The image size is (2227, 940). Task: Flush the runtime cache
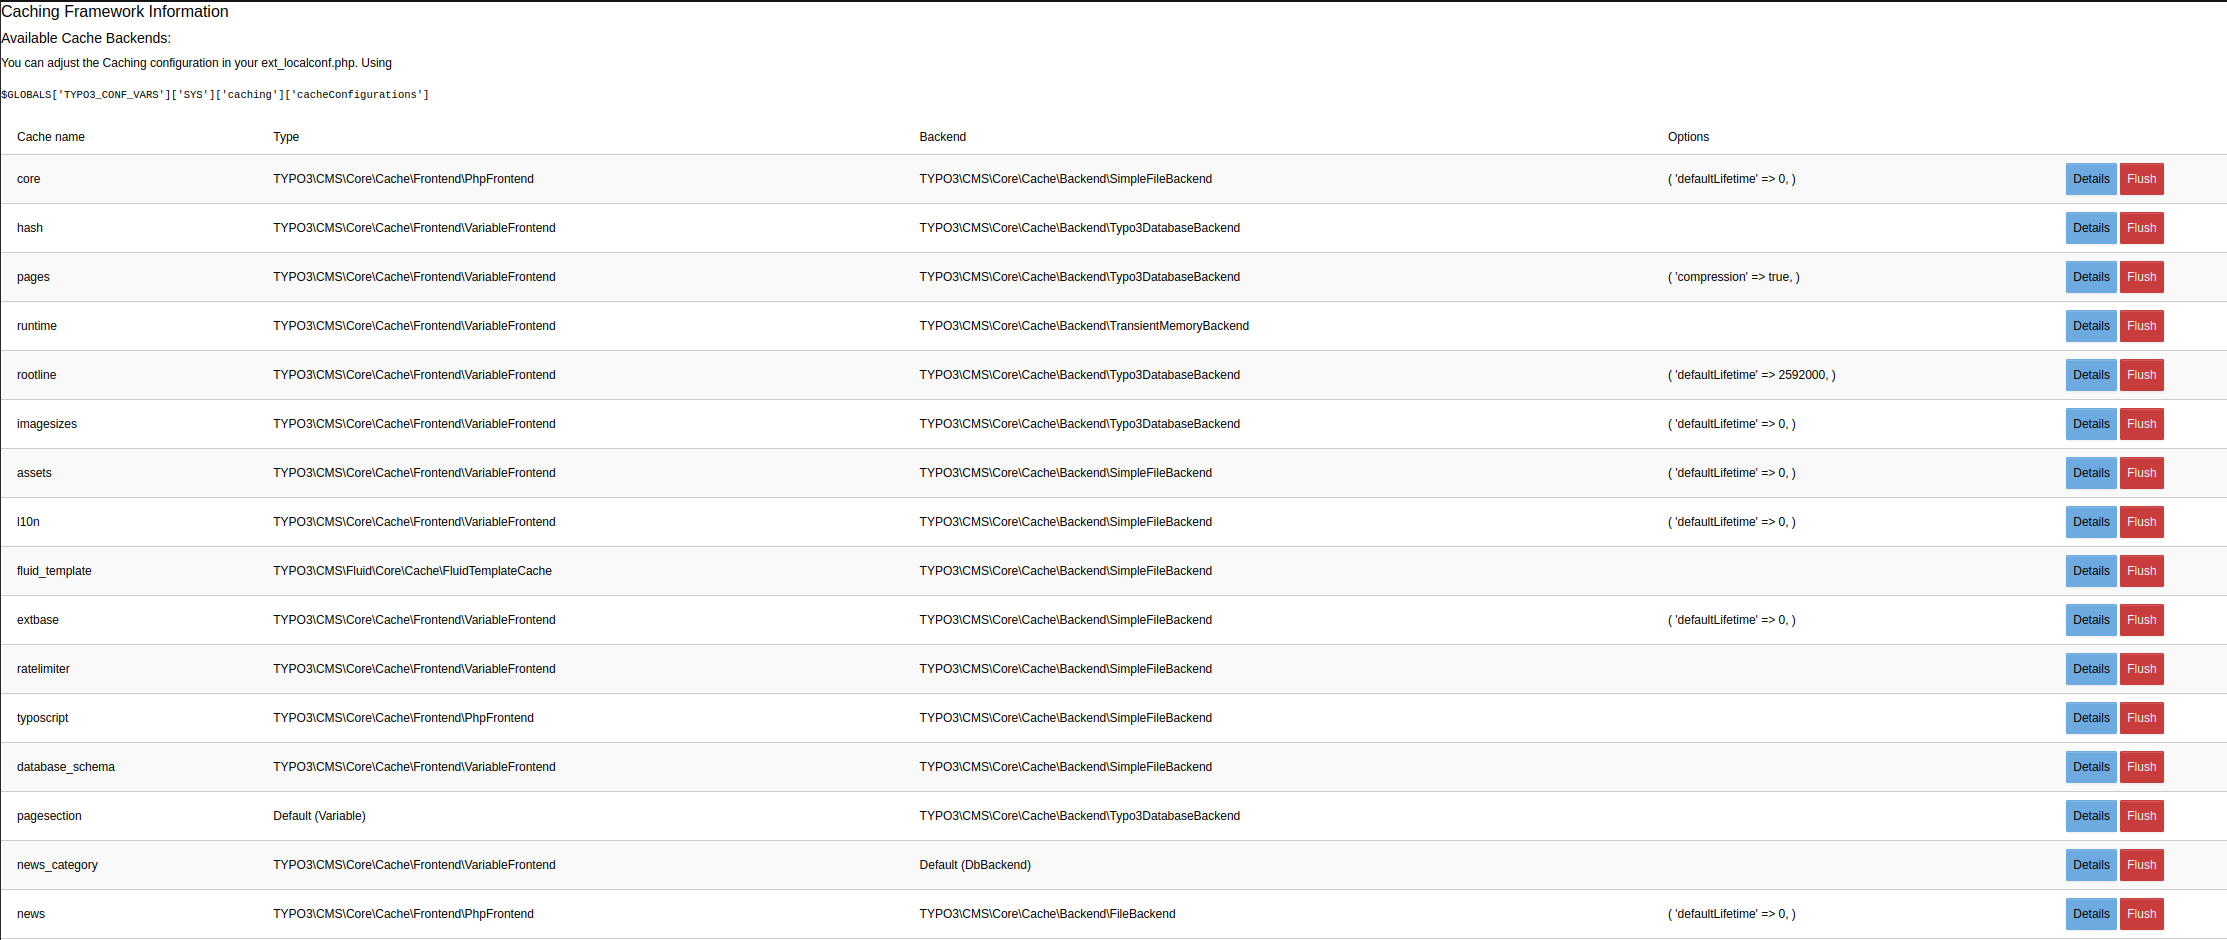pos(2142,326)
